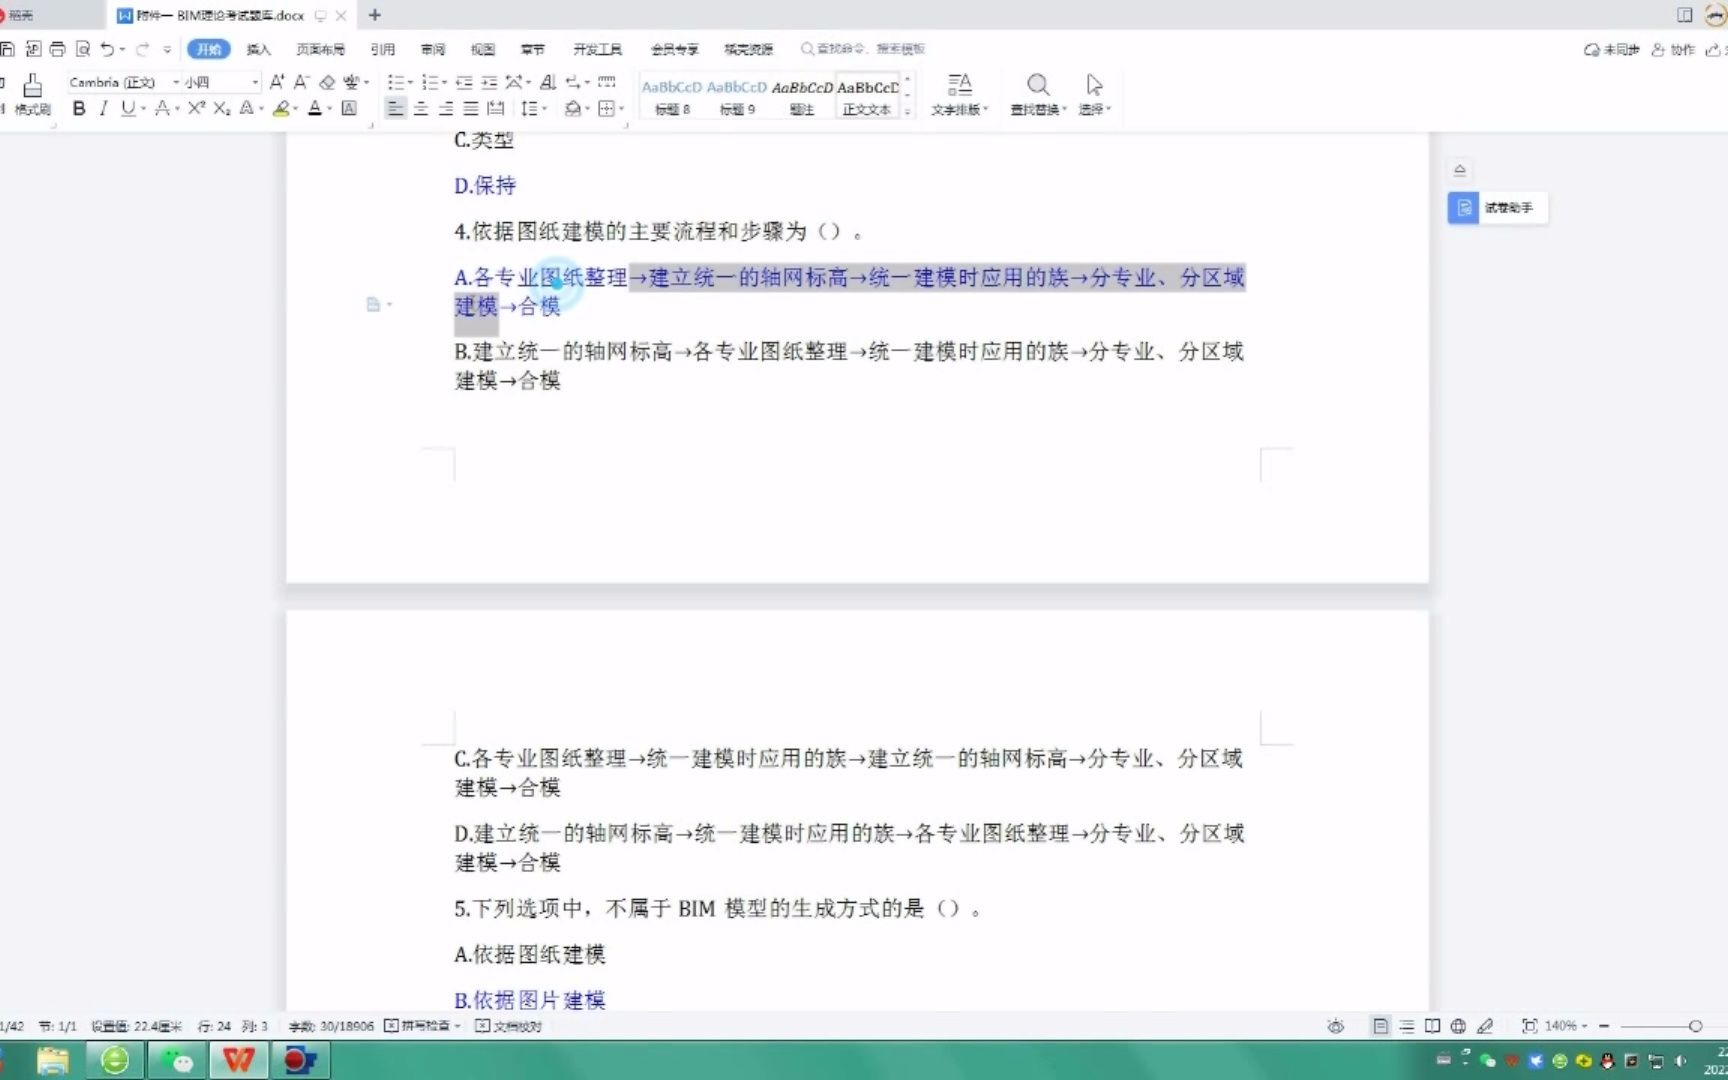This screenshot has height=1080, width=1728.
Task: Apply the 题注 style
Action: point(802,97)
